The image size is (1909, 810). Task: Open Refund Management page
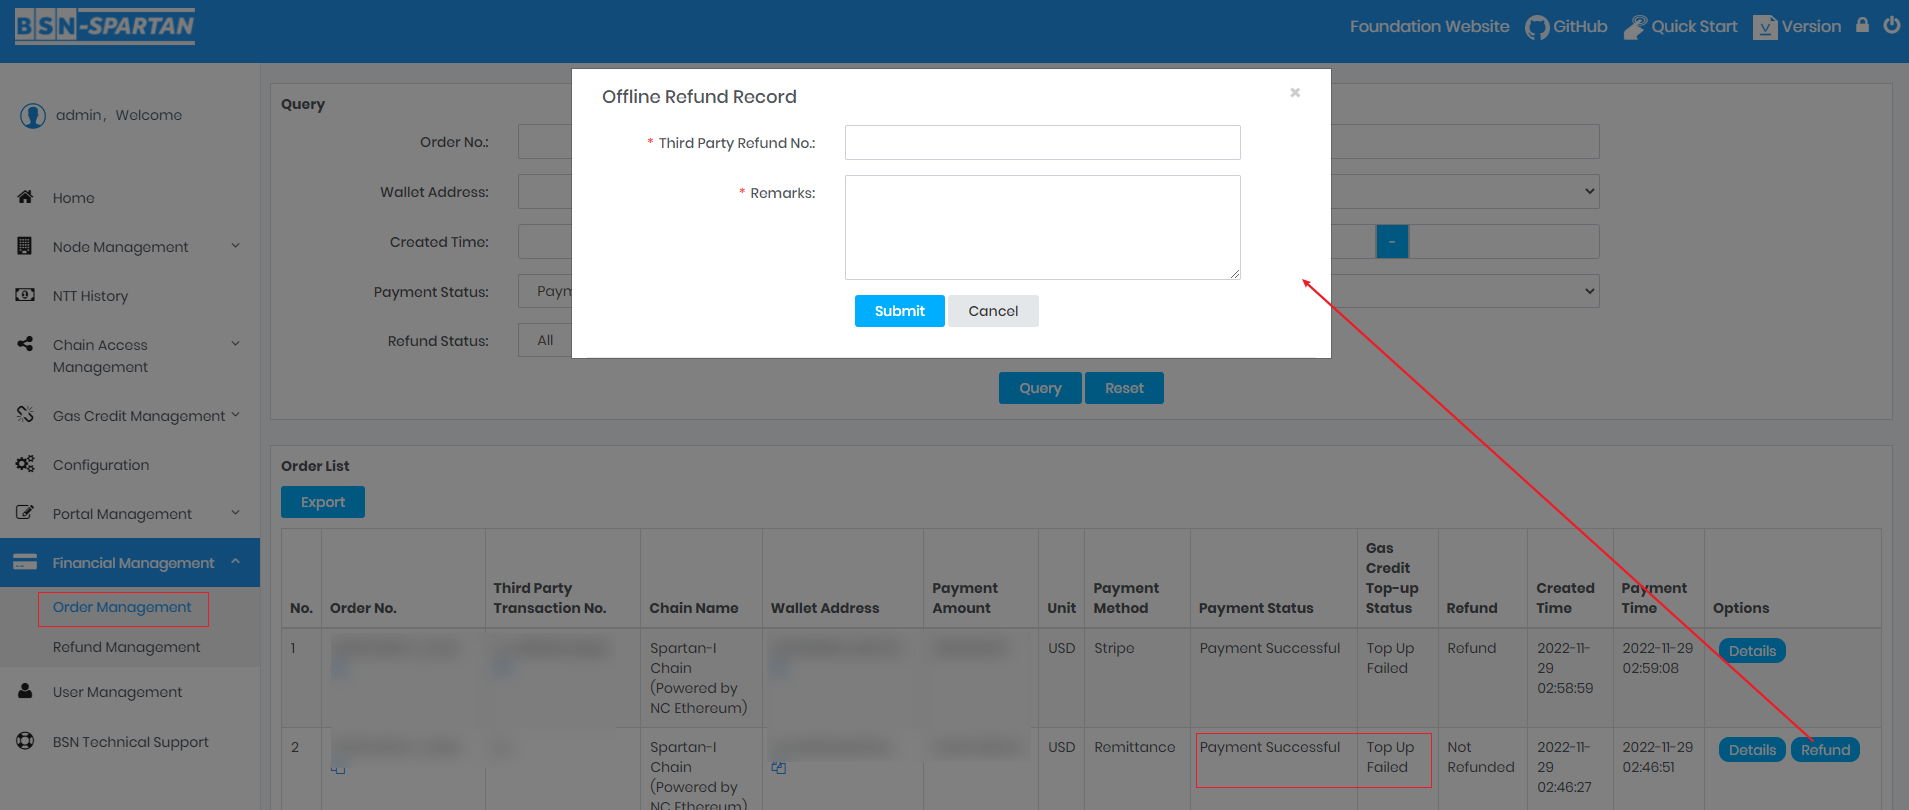click(126, 647)
